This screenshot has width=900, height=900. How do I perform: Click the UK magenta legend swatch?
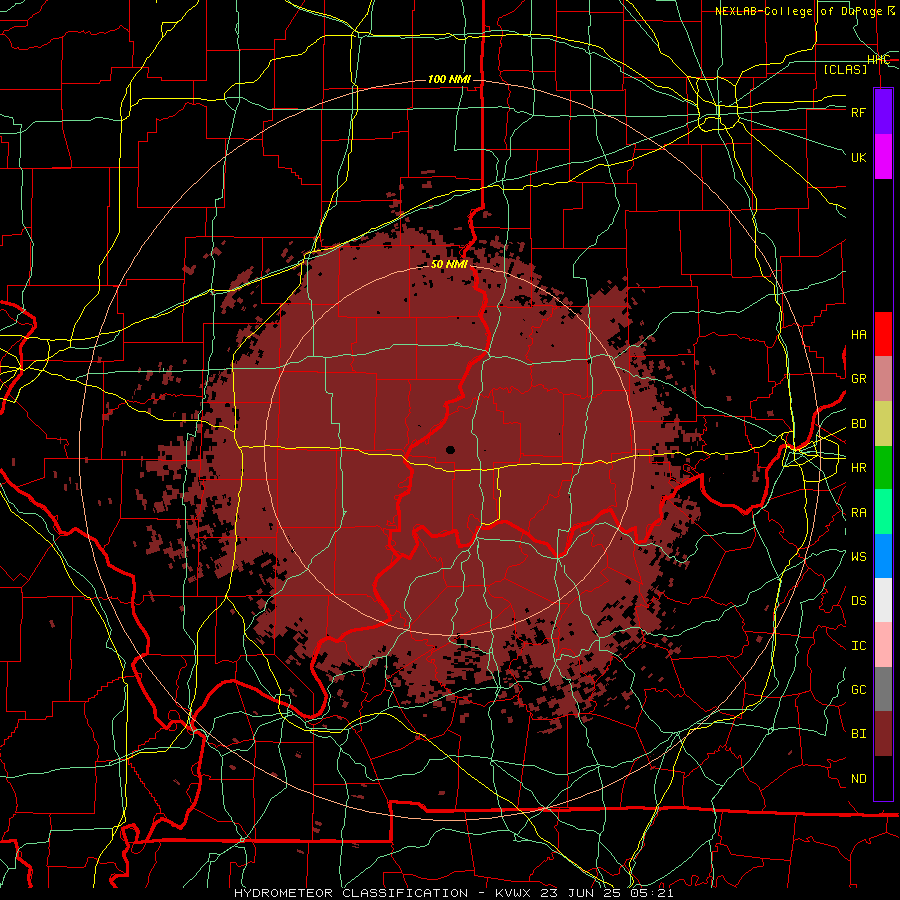(883, 157)
